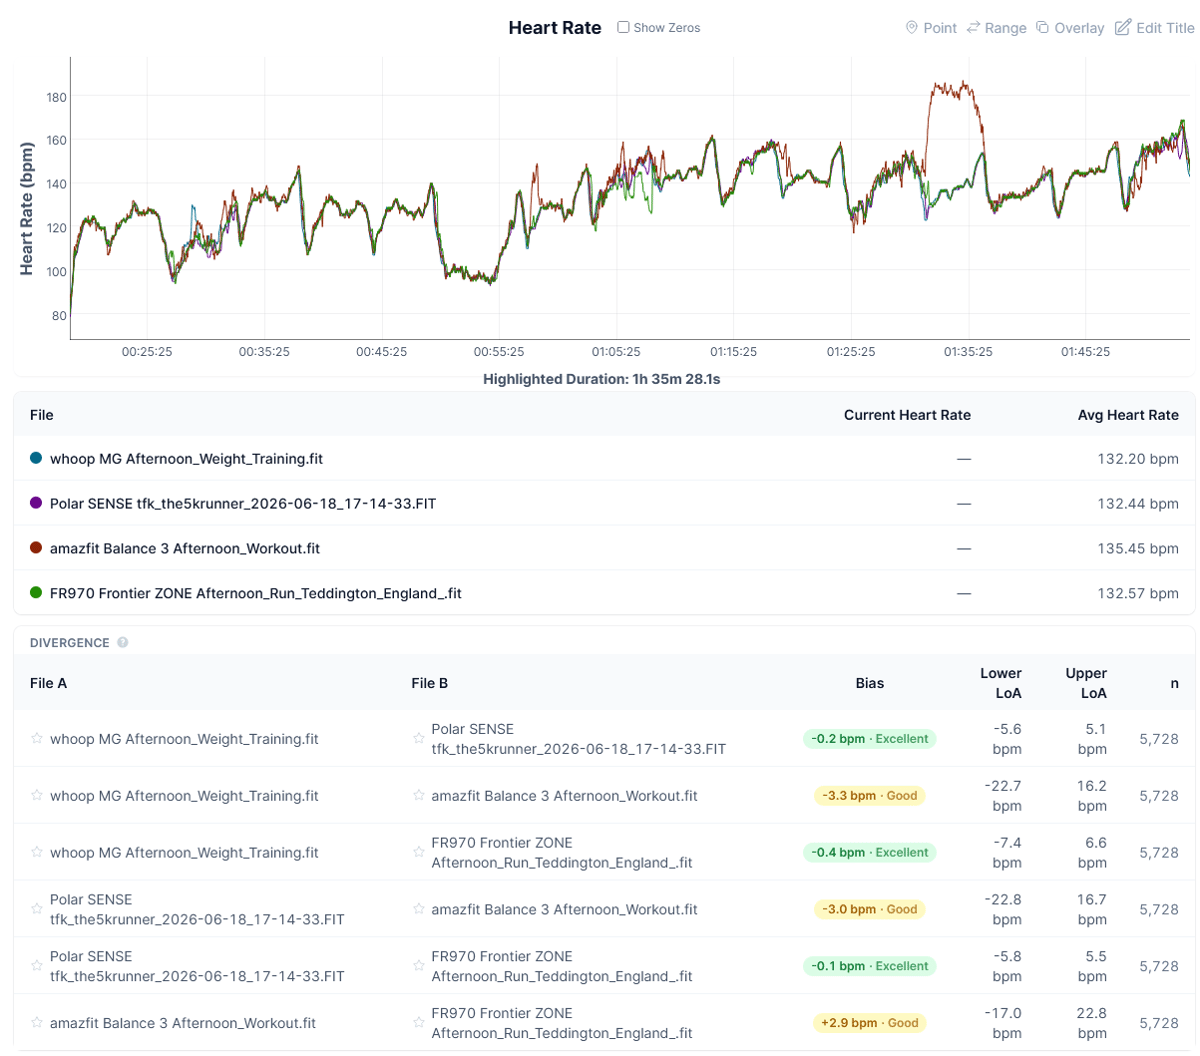Click the +2.9 bpm Good badge

click(869, 1024)
